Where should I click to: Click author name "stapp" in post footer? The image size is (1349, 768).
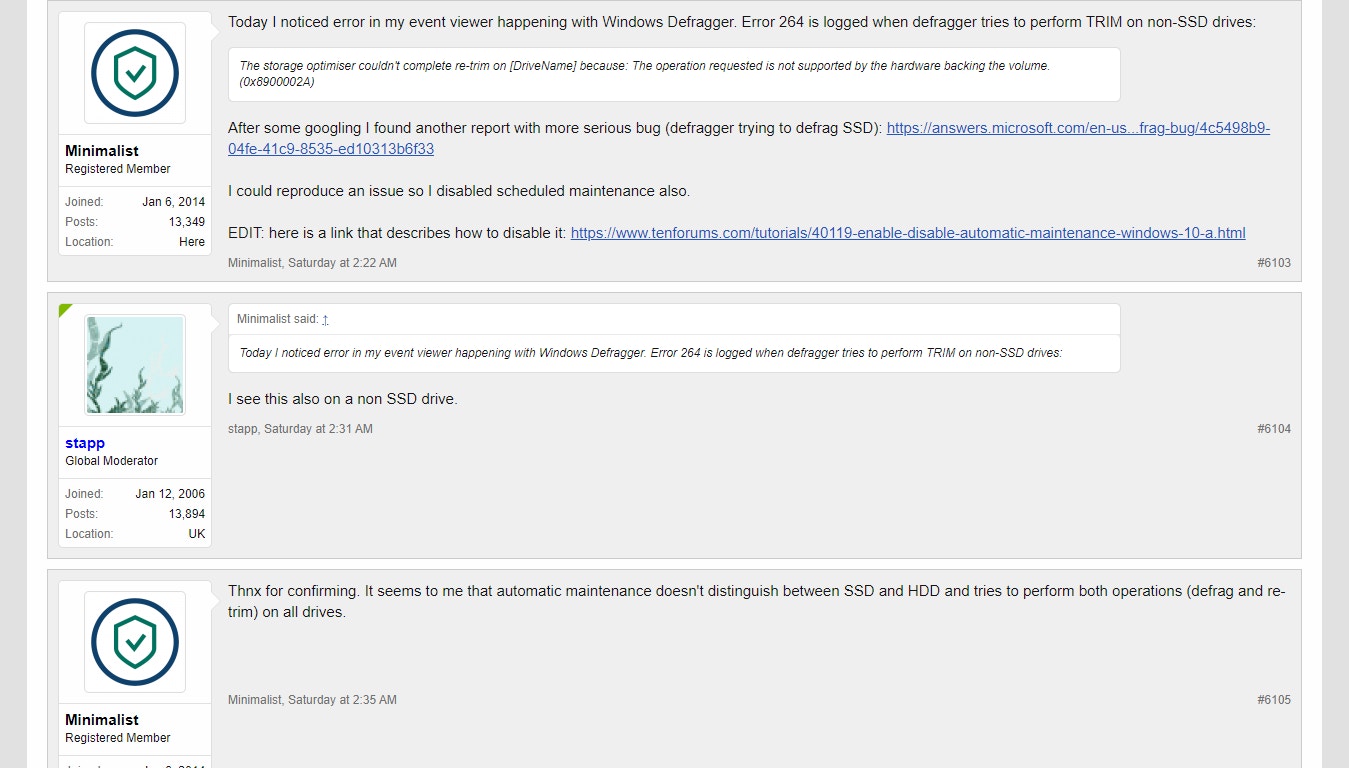[x=243, y=429]
